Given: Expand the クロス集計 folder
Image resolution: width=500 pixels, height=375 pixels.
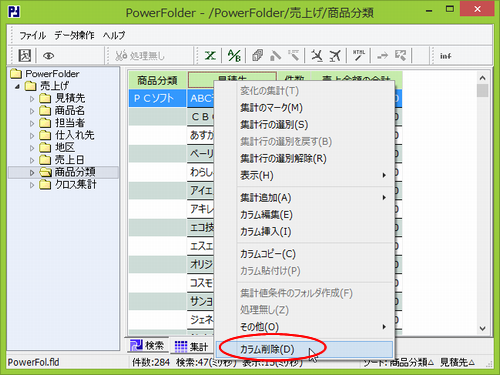Looking at the screenshot, I should [32, 185].
